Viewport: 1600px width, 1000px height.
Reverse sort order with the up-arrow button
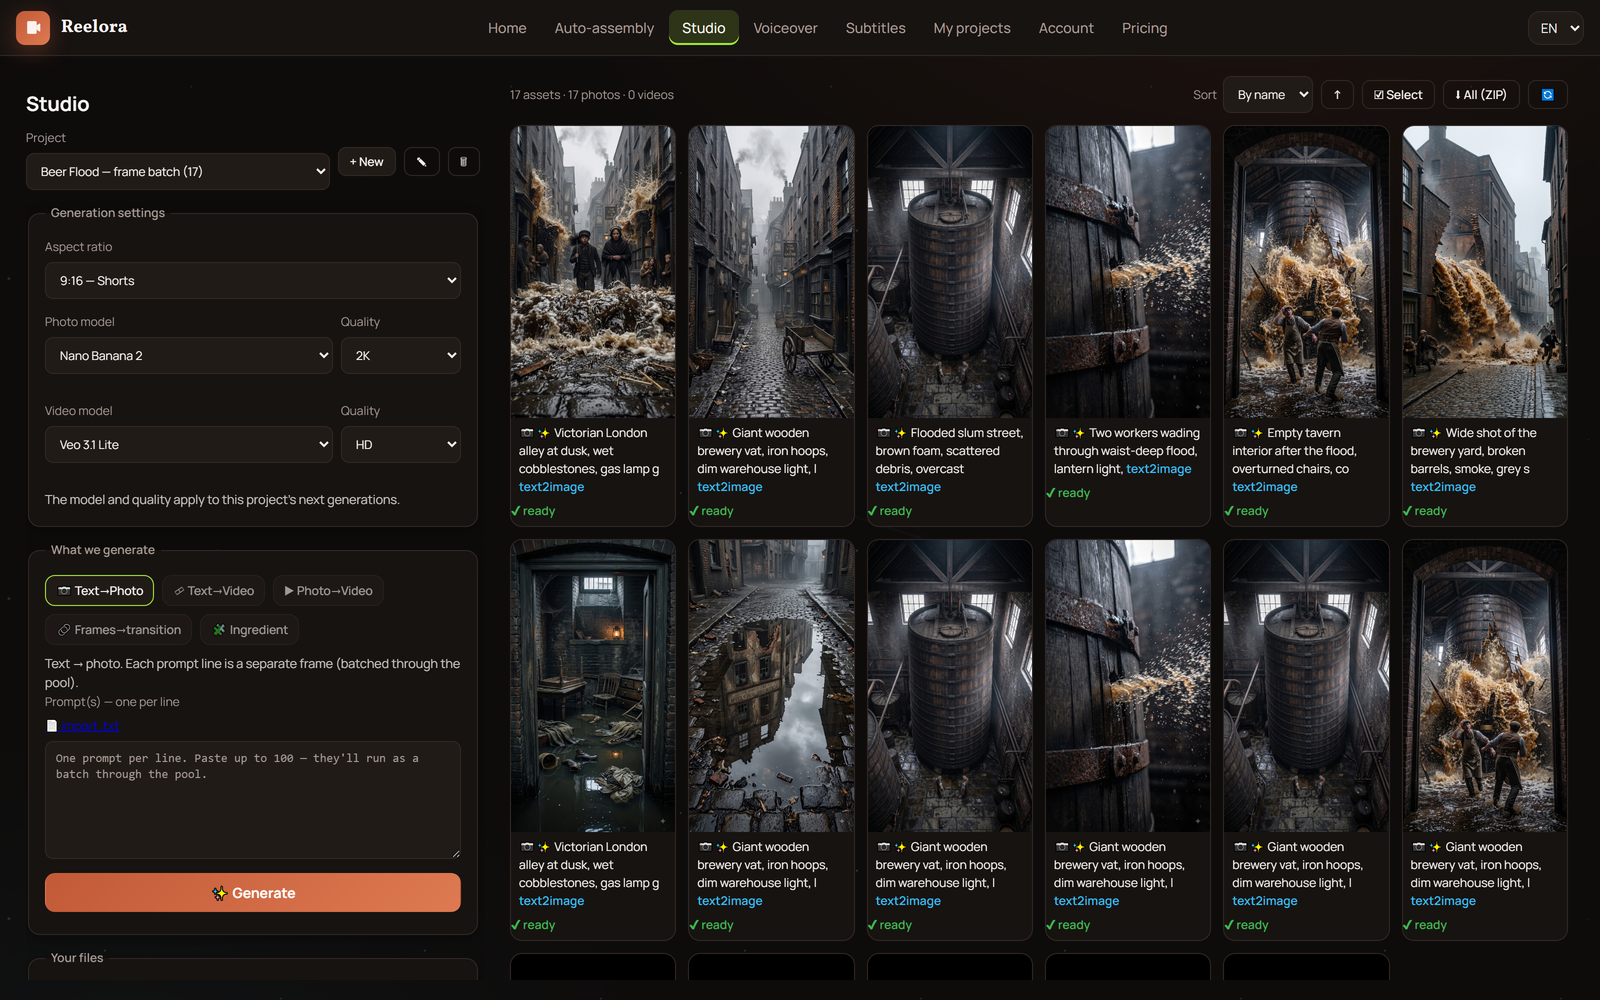pos(1337,95)
